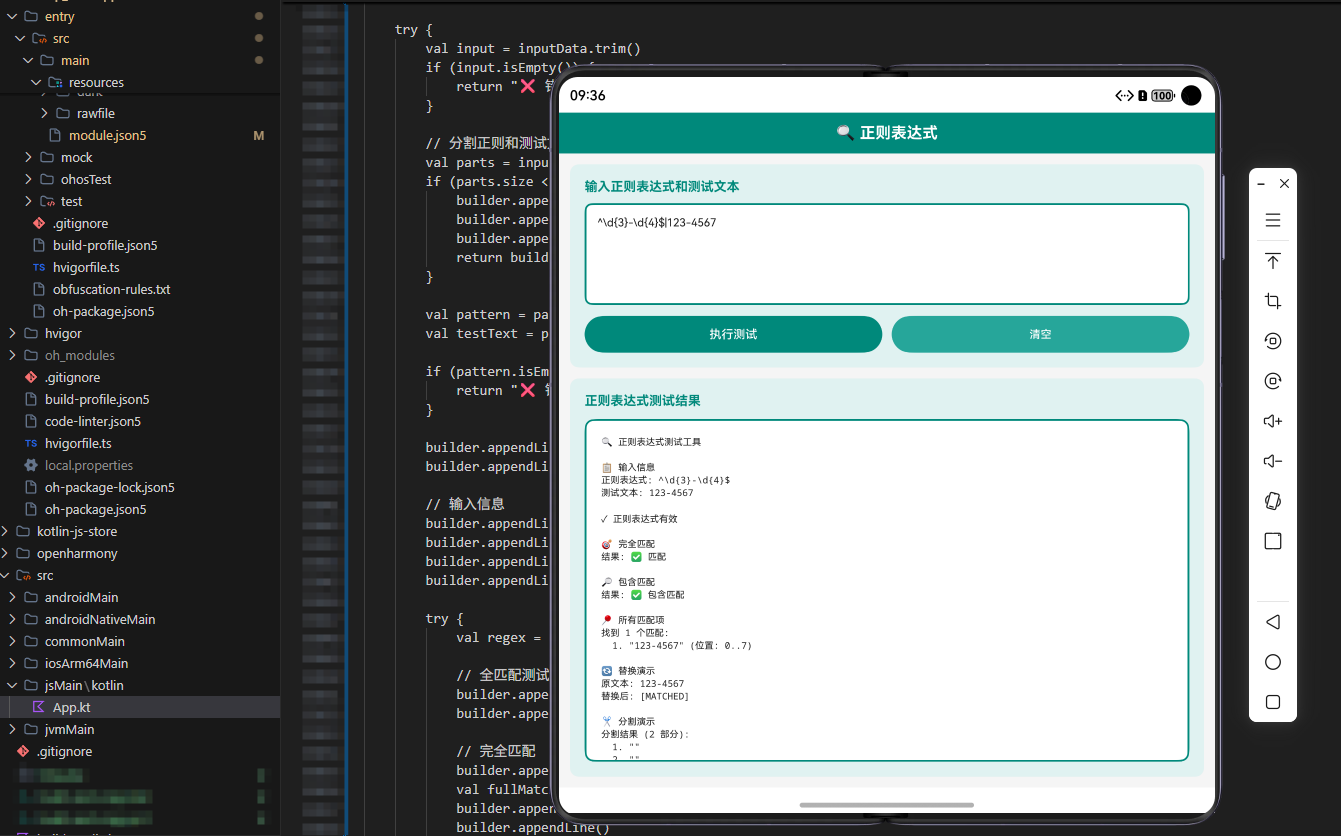Click the battery indicator in phone status bar
1341x836 pixels.
click(x=1162, y=96)
